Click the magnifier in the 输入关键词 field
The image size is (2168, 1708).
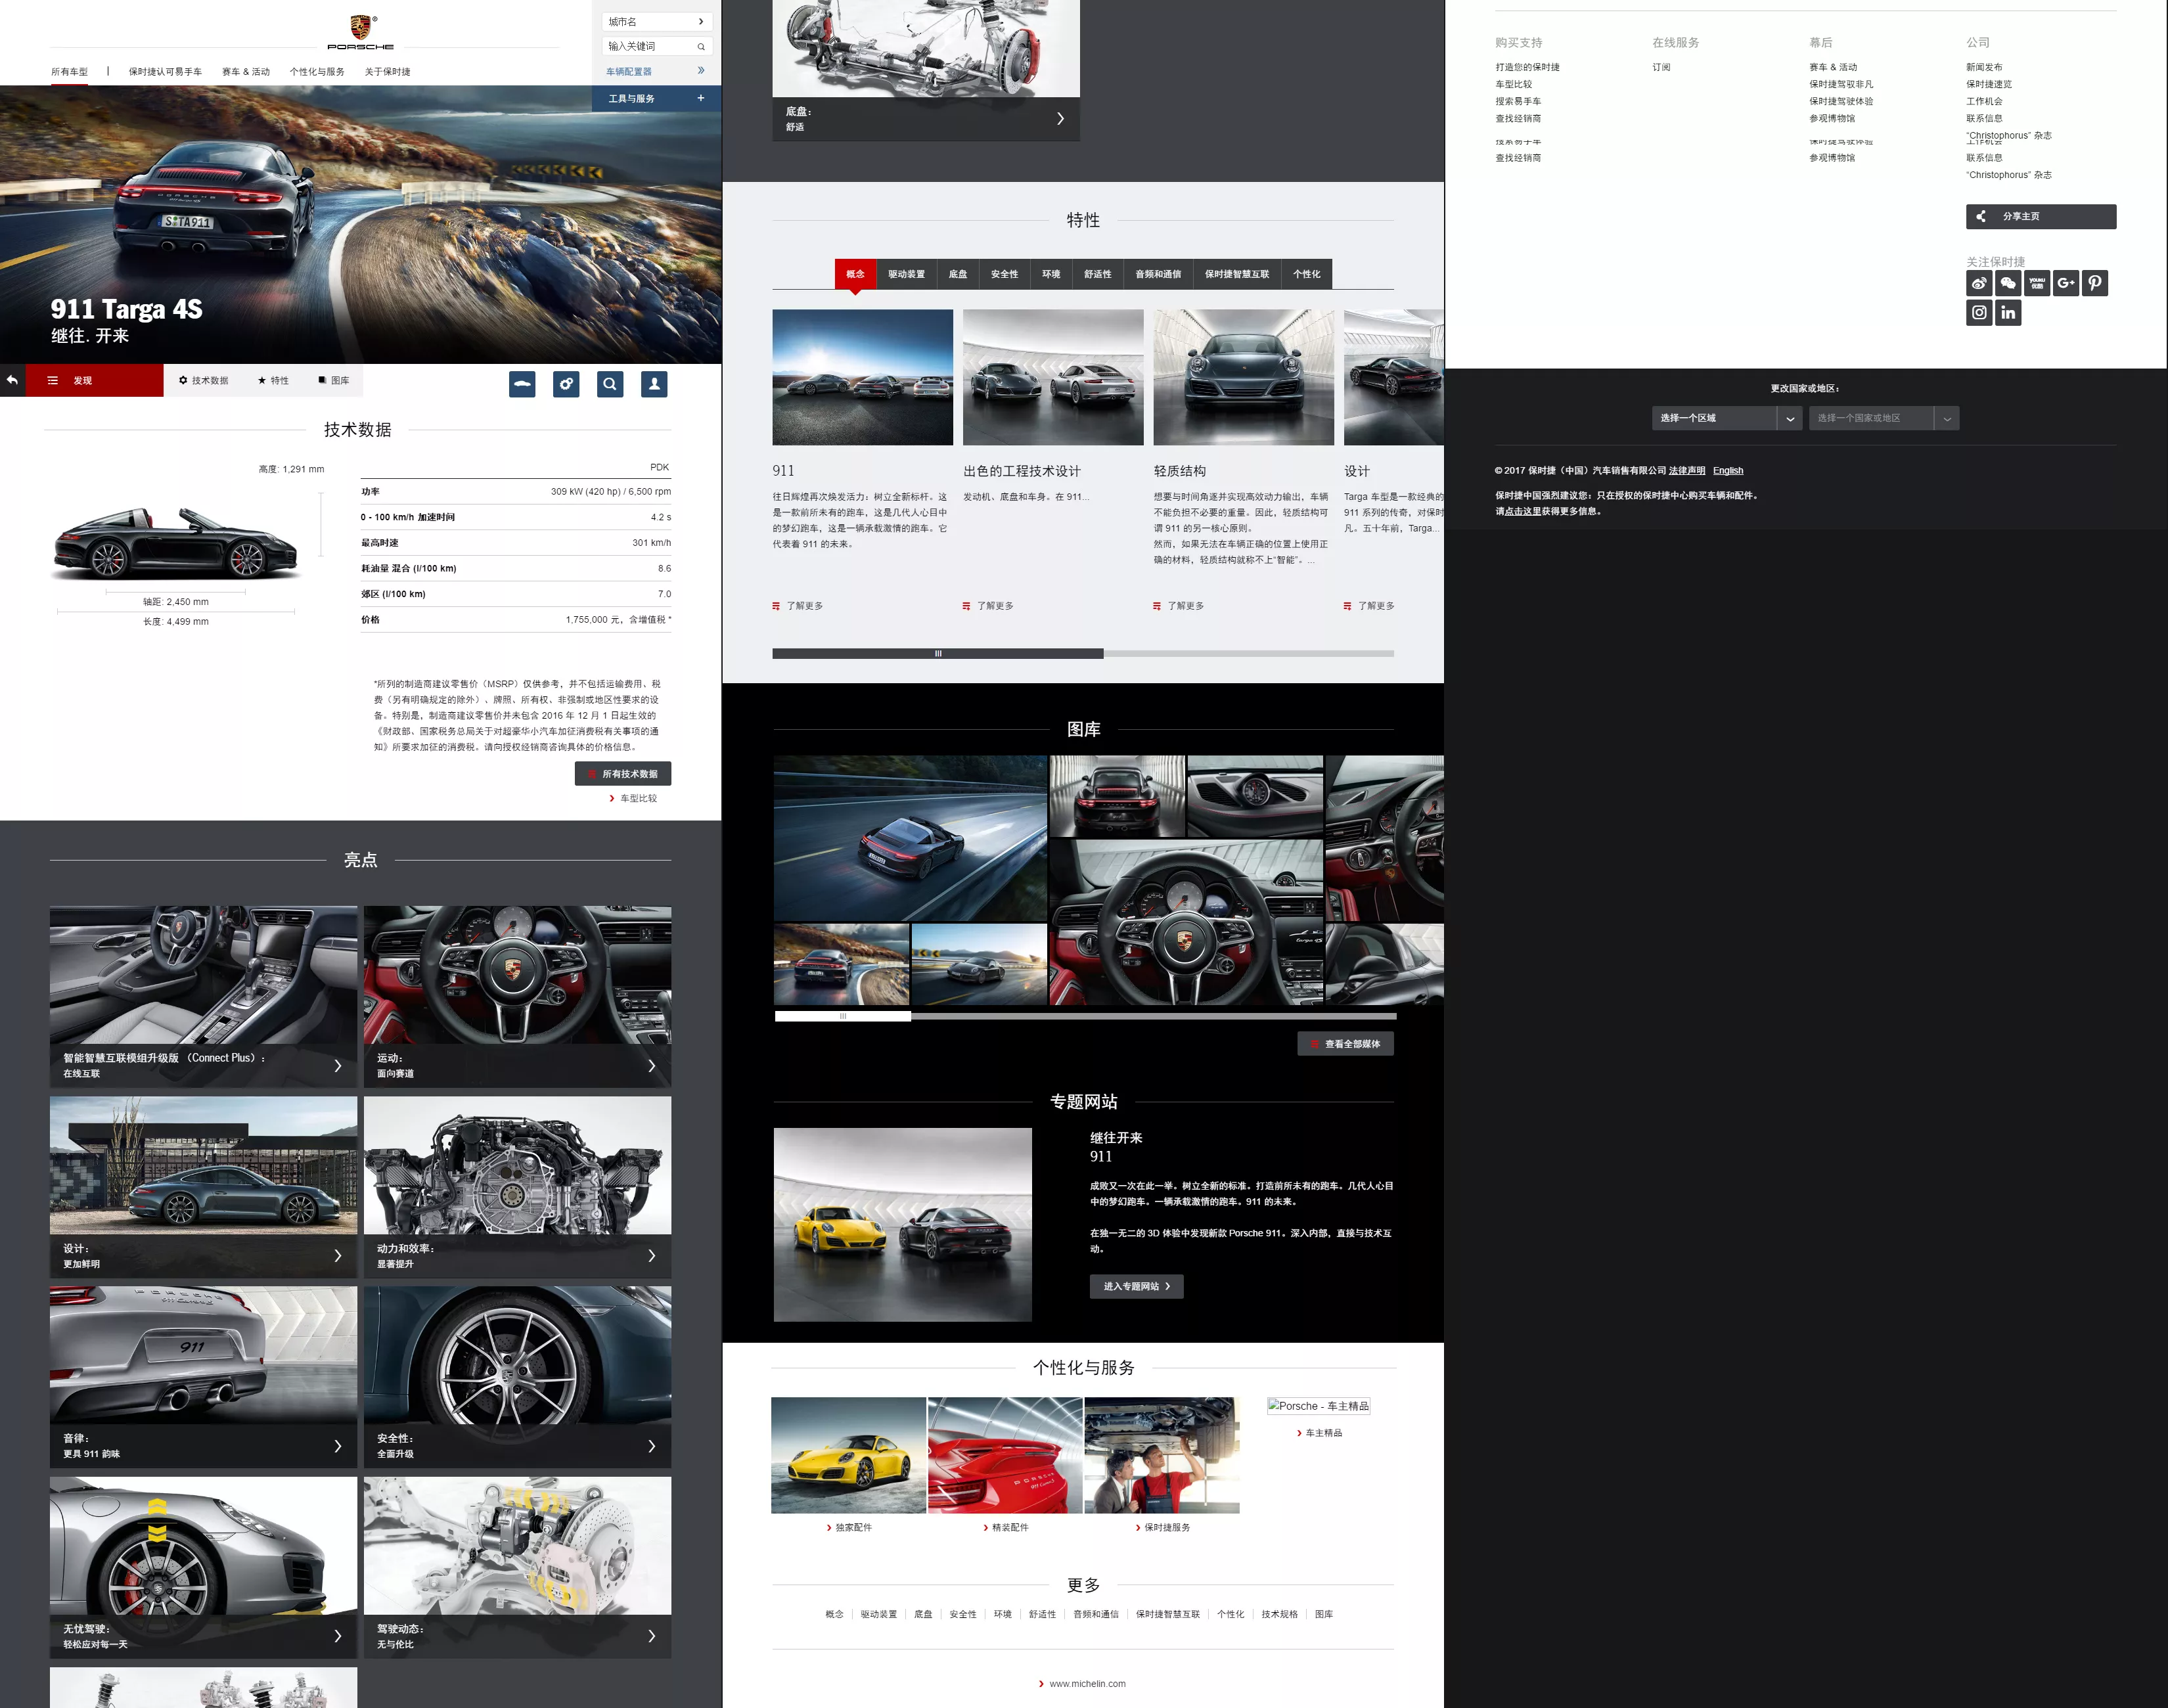(x=701, y=46)
